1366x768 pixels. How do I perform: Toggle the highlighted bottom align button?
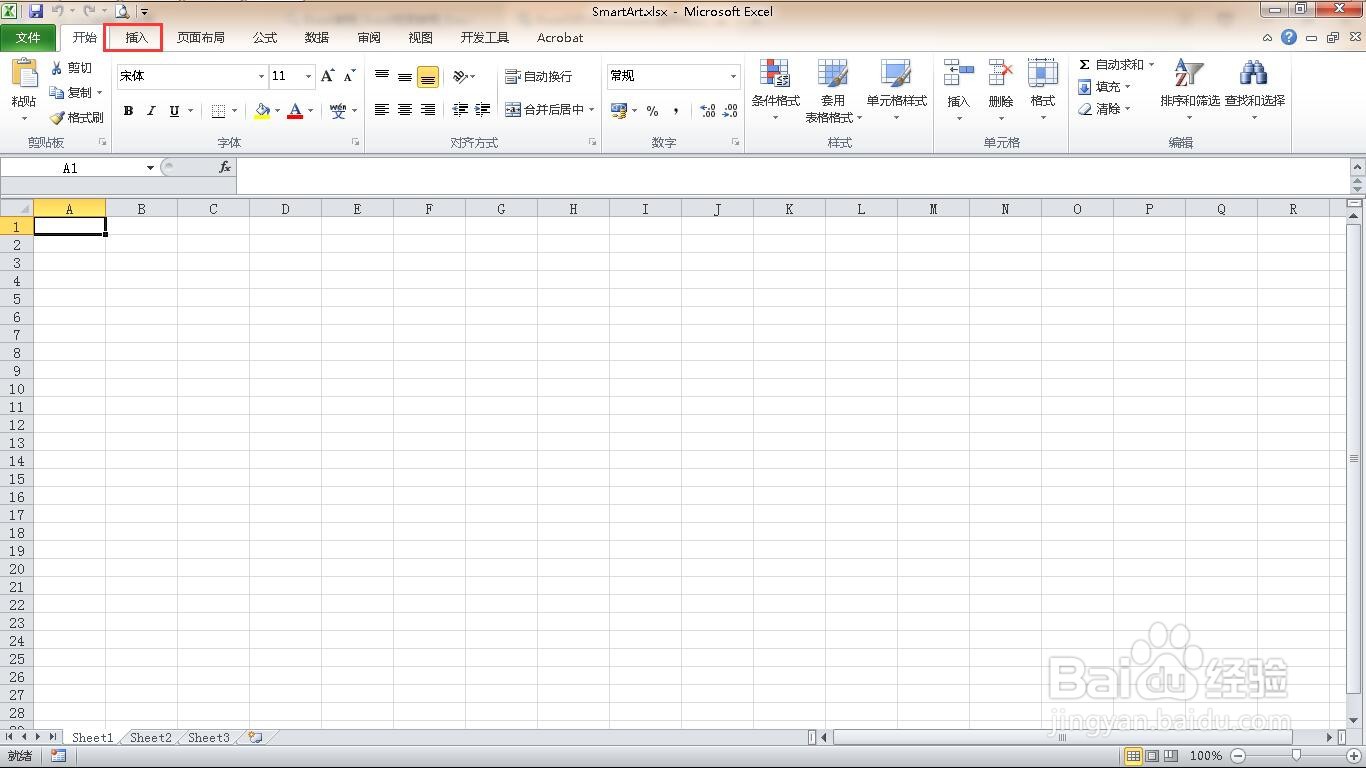428,77
